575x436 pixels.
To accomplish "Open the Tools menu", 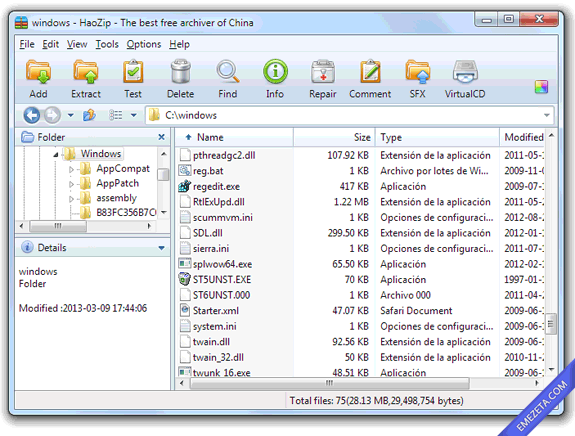I will click(x=107, y=44).
